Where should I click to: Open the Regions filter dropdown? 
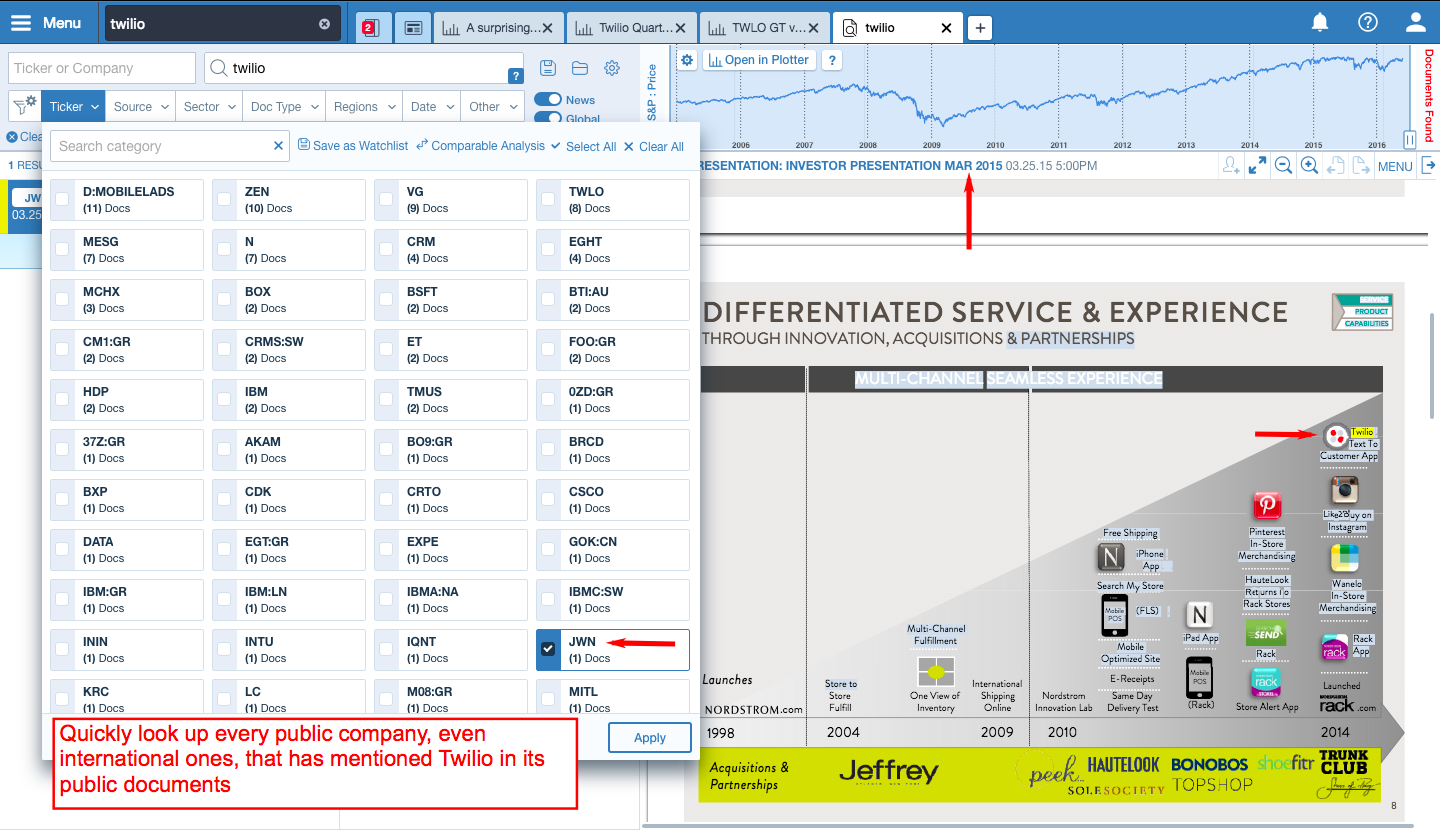coord(364,106)
